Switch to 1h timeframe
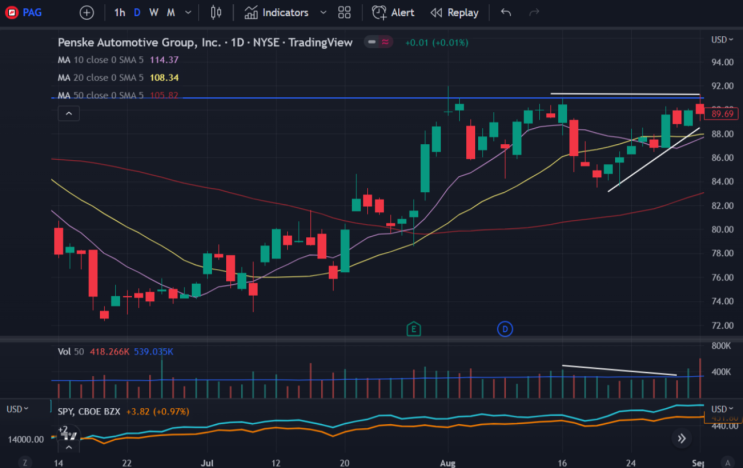The width and height of the screenshot is (743, 468). [119, 13]
